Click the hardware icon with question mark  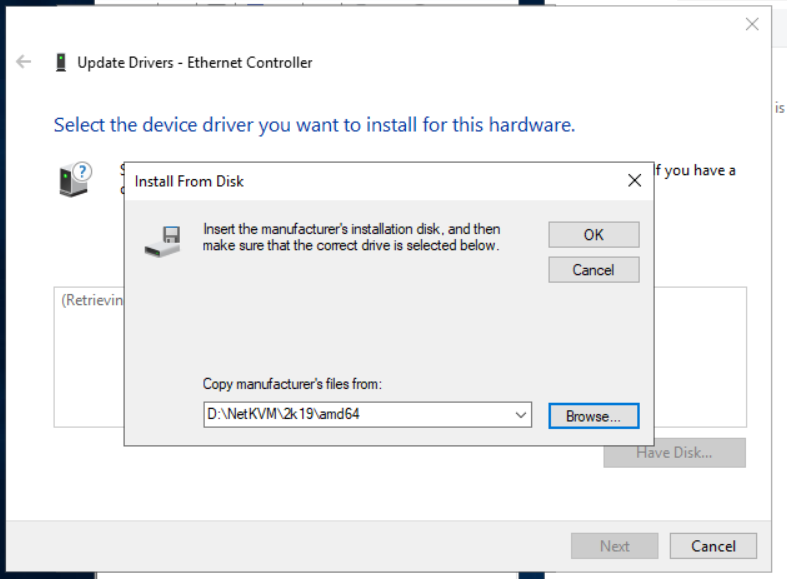coord(74,179)
